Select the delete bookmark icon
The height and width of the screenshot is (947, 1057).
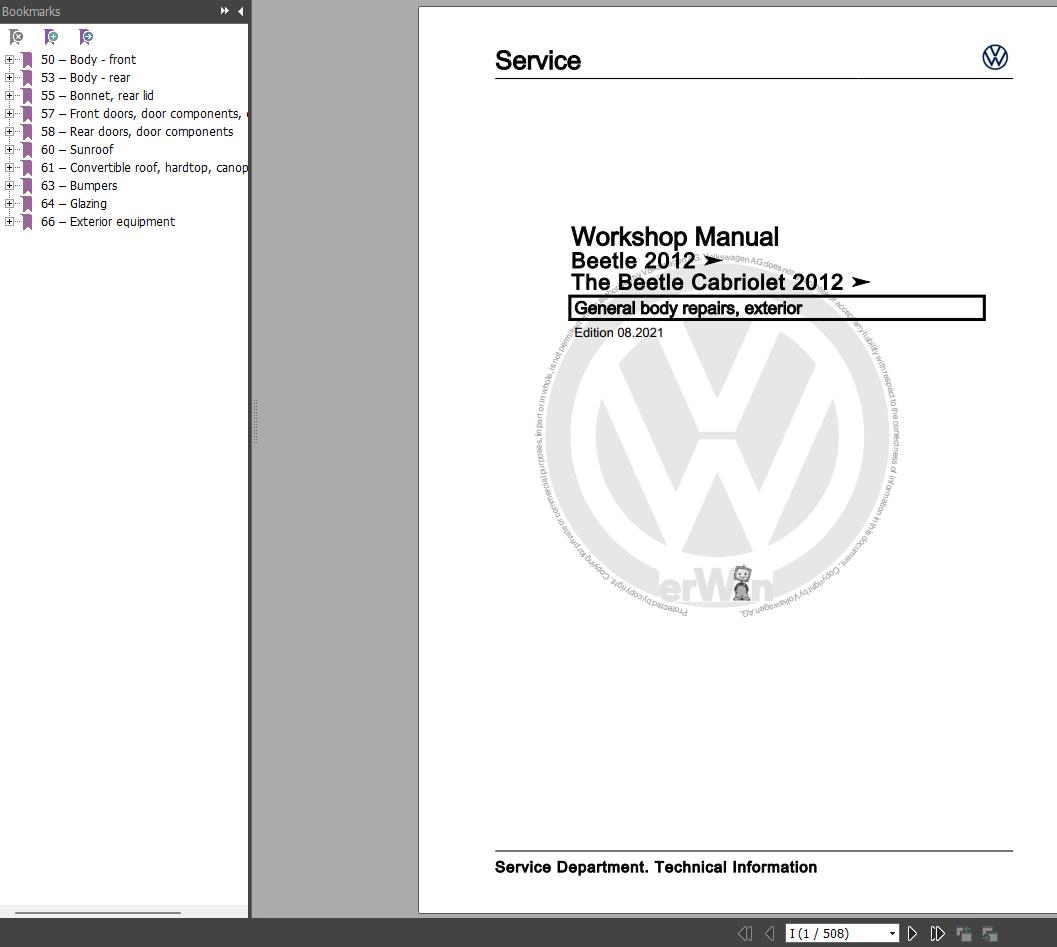tap(15, 36)
